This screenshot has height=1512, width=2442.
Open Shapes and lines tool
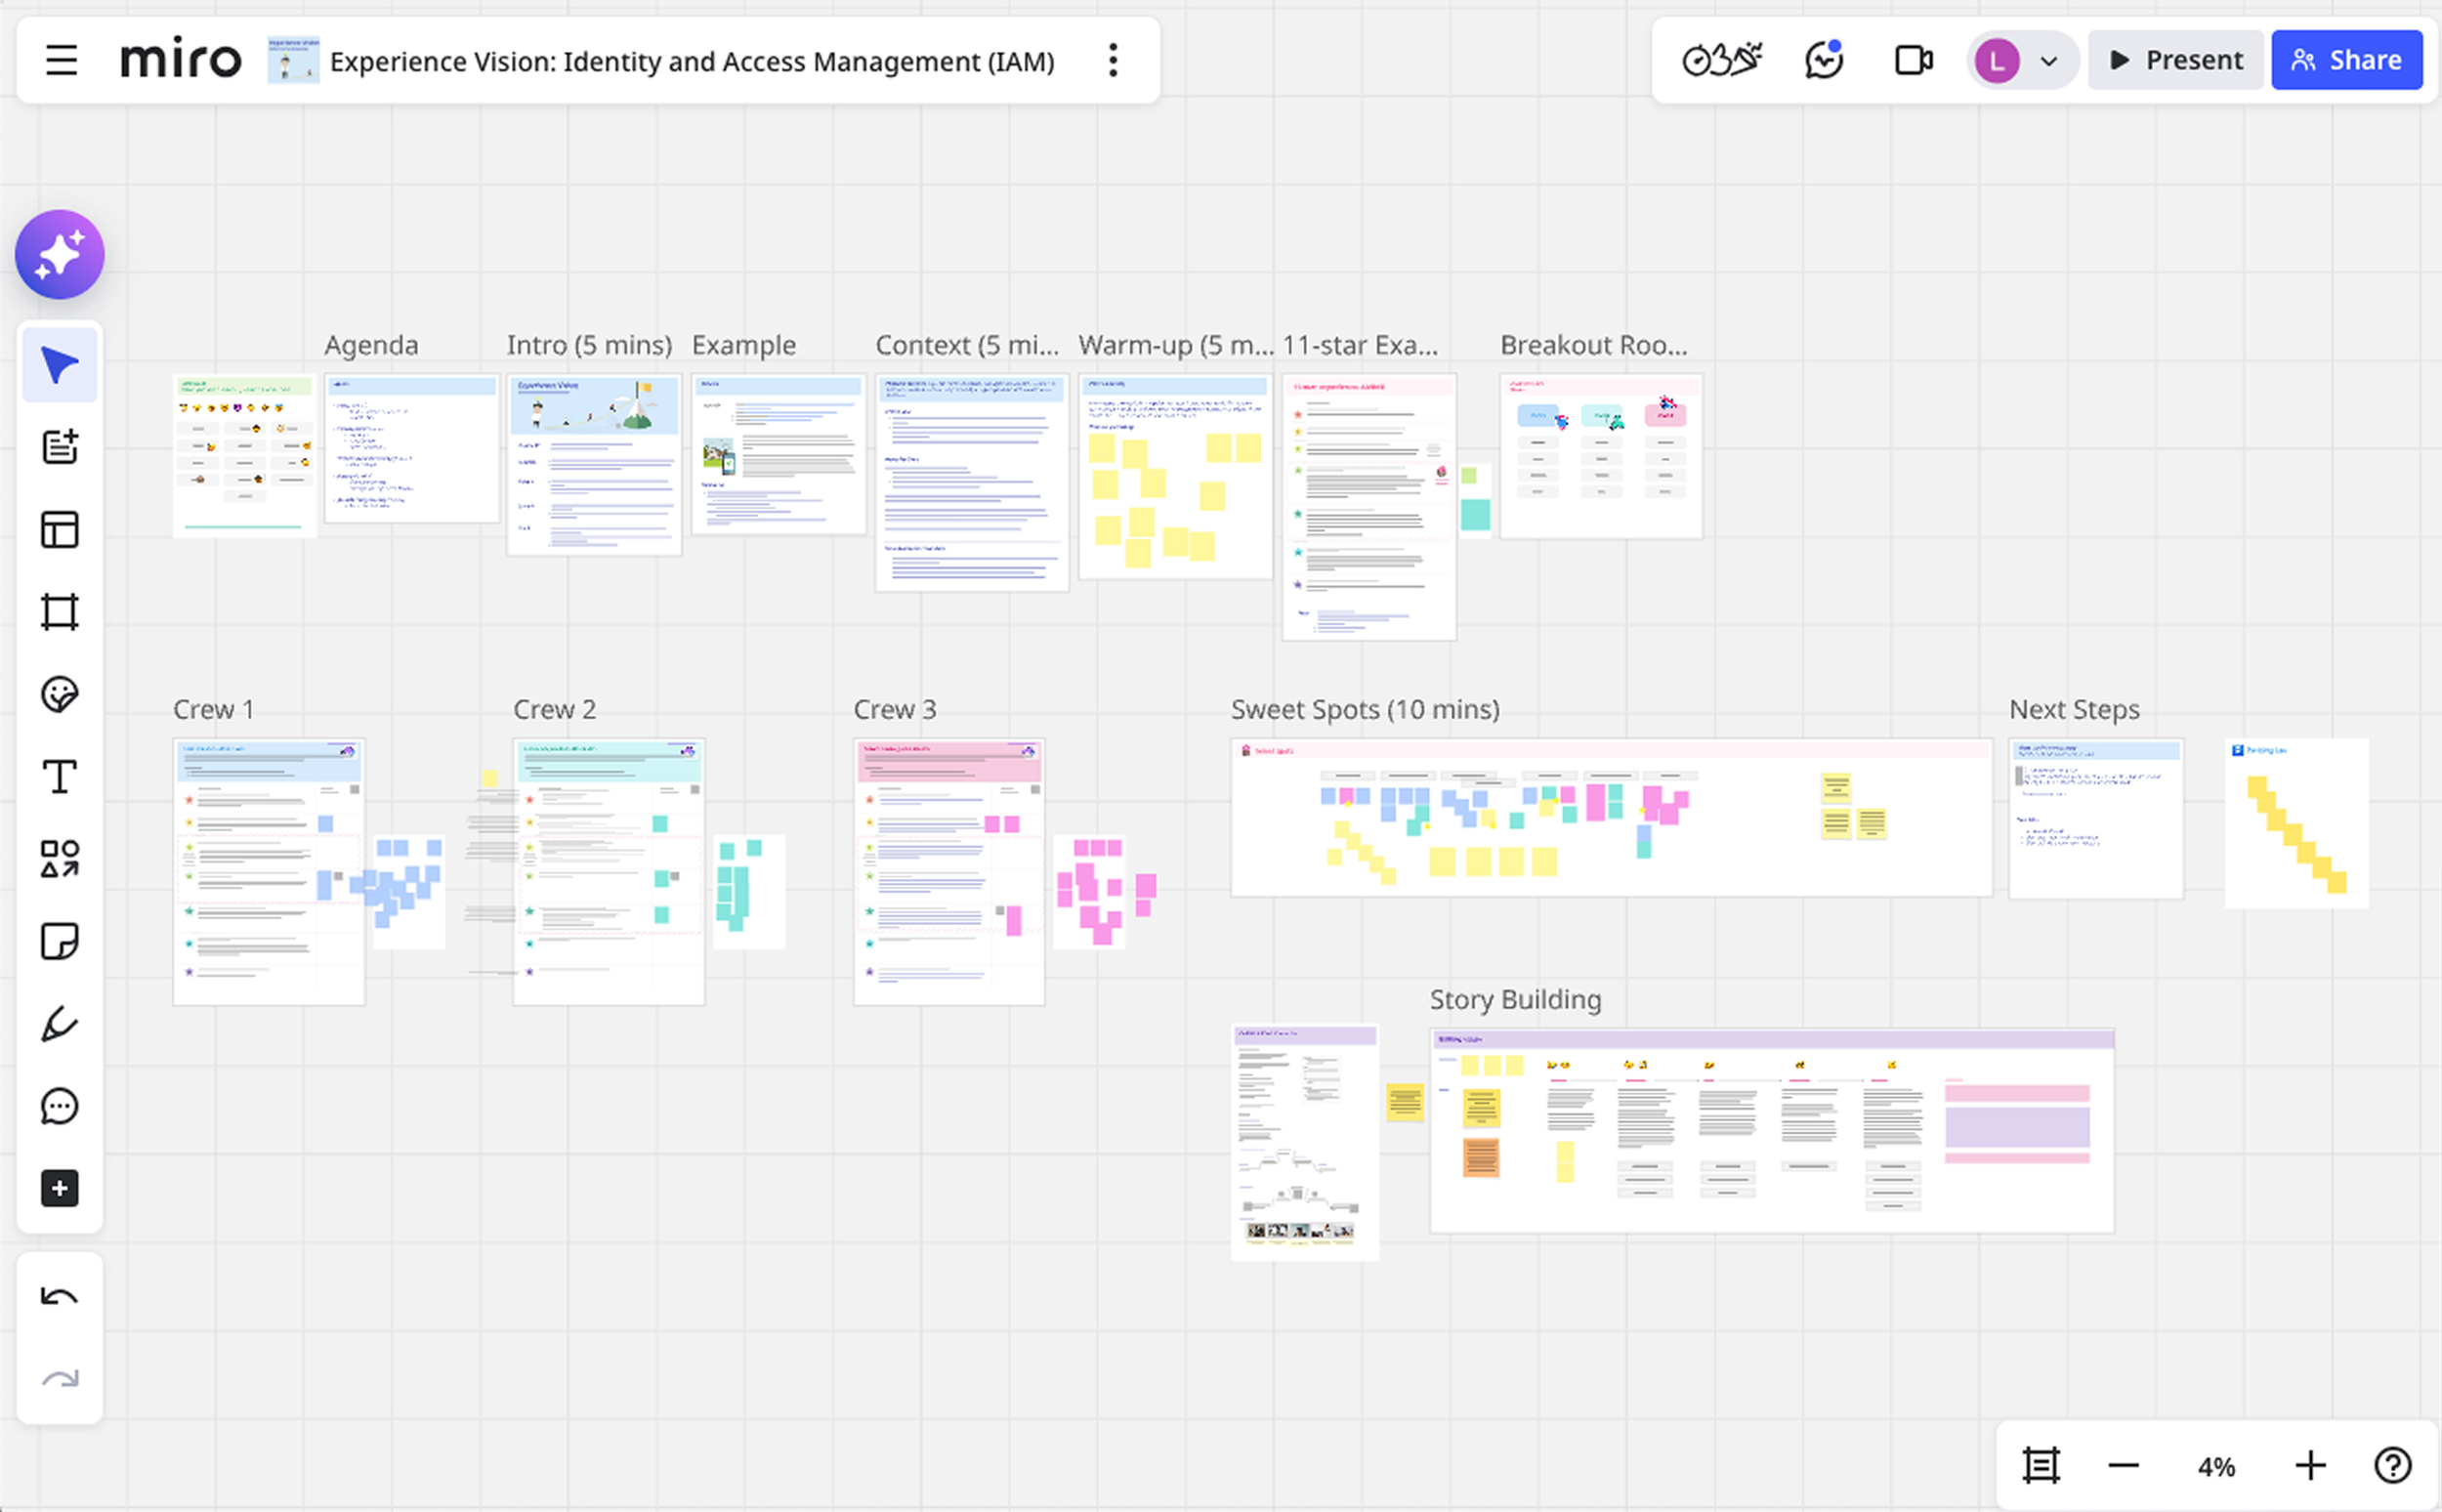(x=59, y=859)
